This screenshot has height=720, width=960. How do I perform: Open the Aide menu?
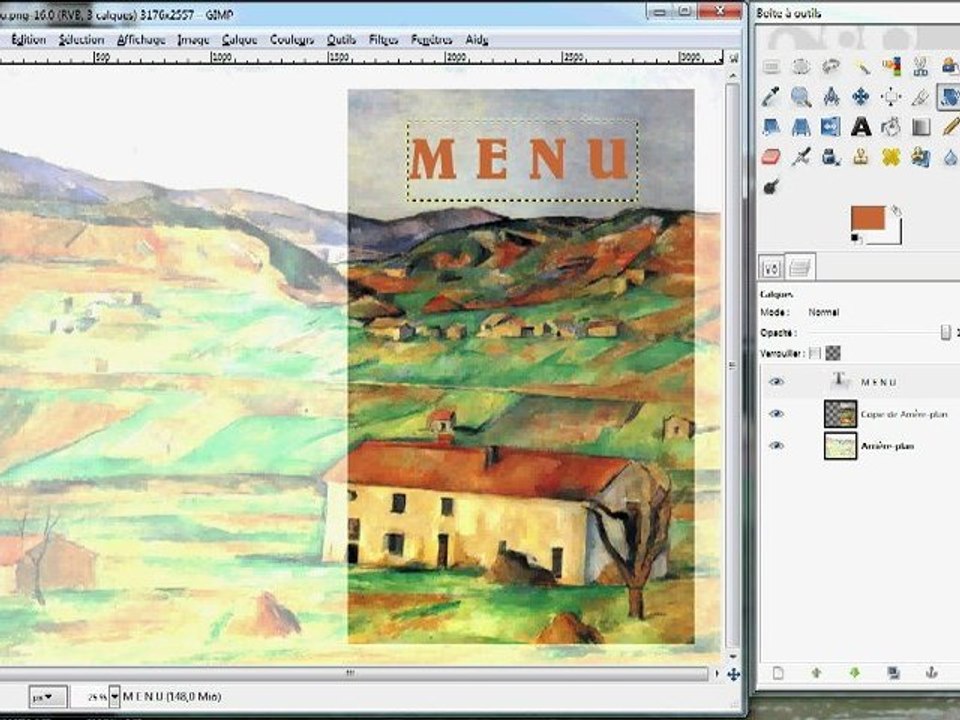[x=477, y=40]
